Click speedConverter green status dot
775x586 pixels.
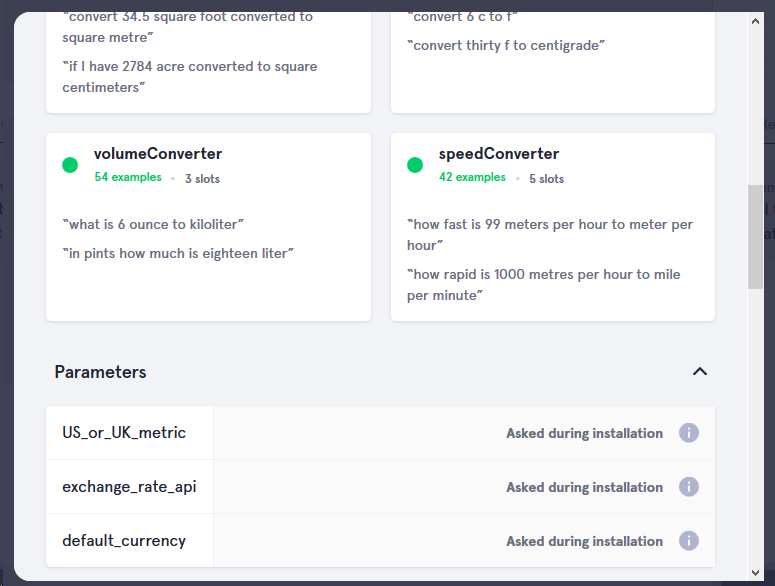pos(415,165)
